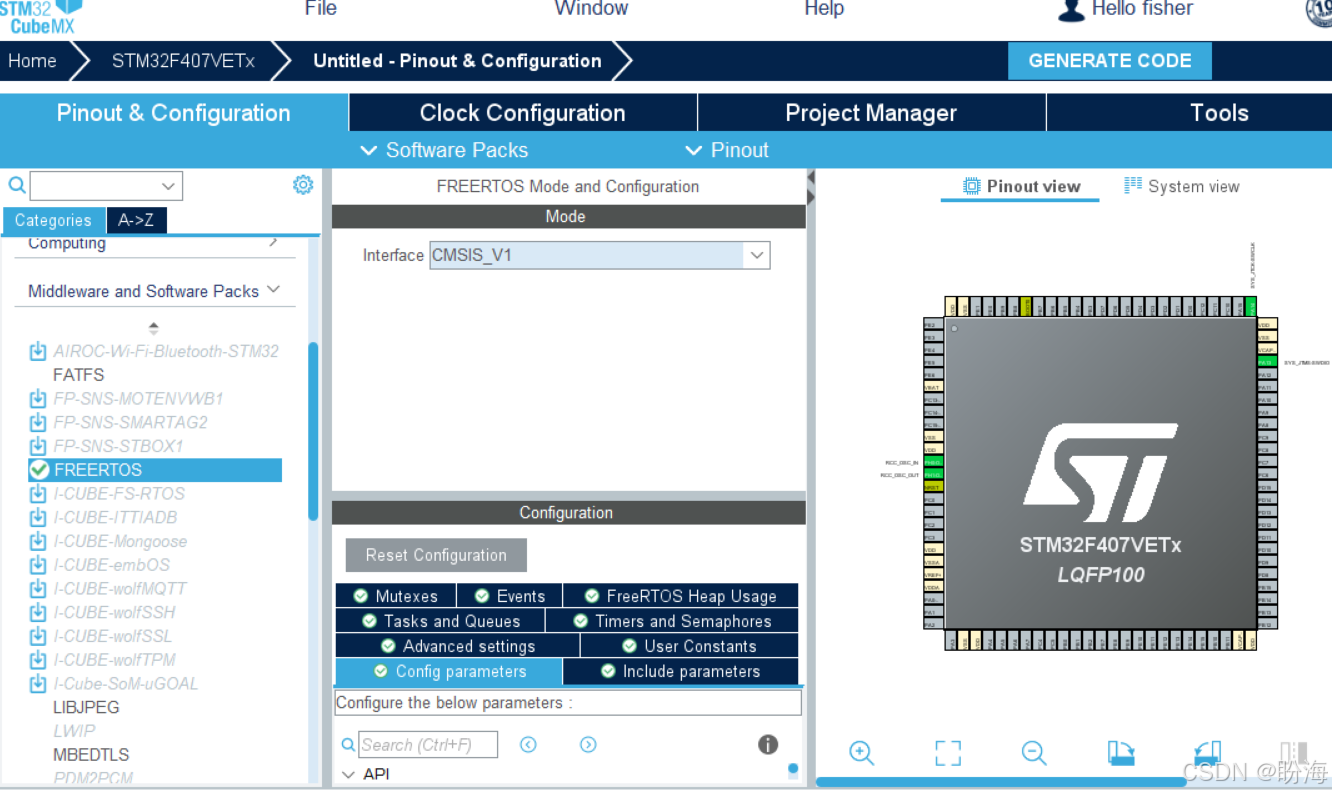Viewport: 1332px width, 794px height.
Task: Open the Timers and Semaphores tab
Action: click(672, 621)
